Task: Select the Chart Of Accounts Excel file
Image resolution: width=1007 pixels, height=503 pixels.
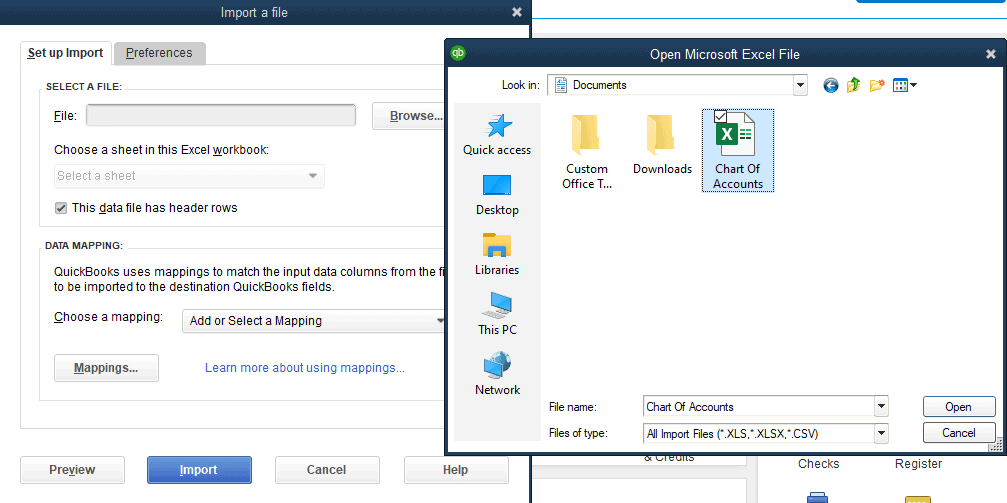Action: pos(738,150)
